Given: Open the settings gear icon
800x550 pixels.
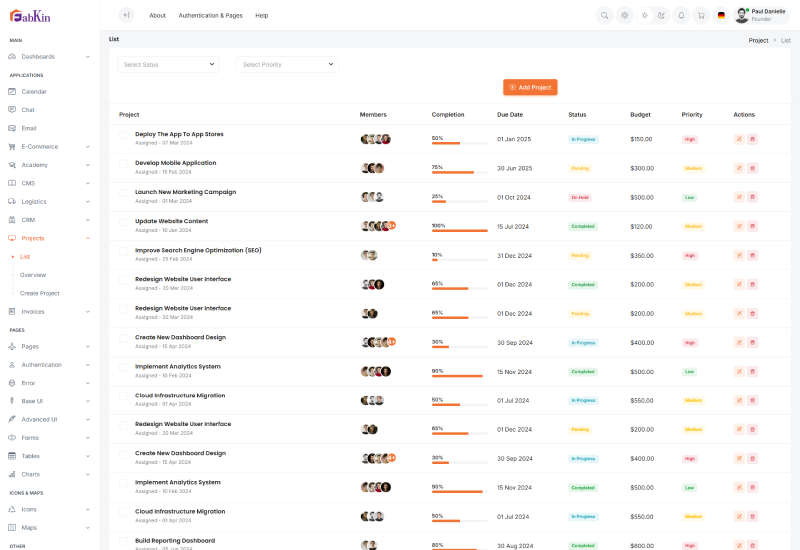Looking at the screenshot, I should point(624,15).
